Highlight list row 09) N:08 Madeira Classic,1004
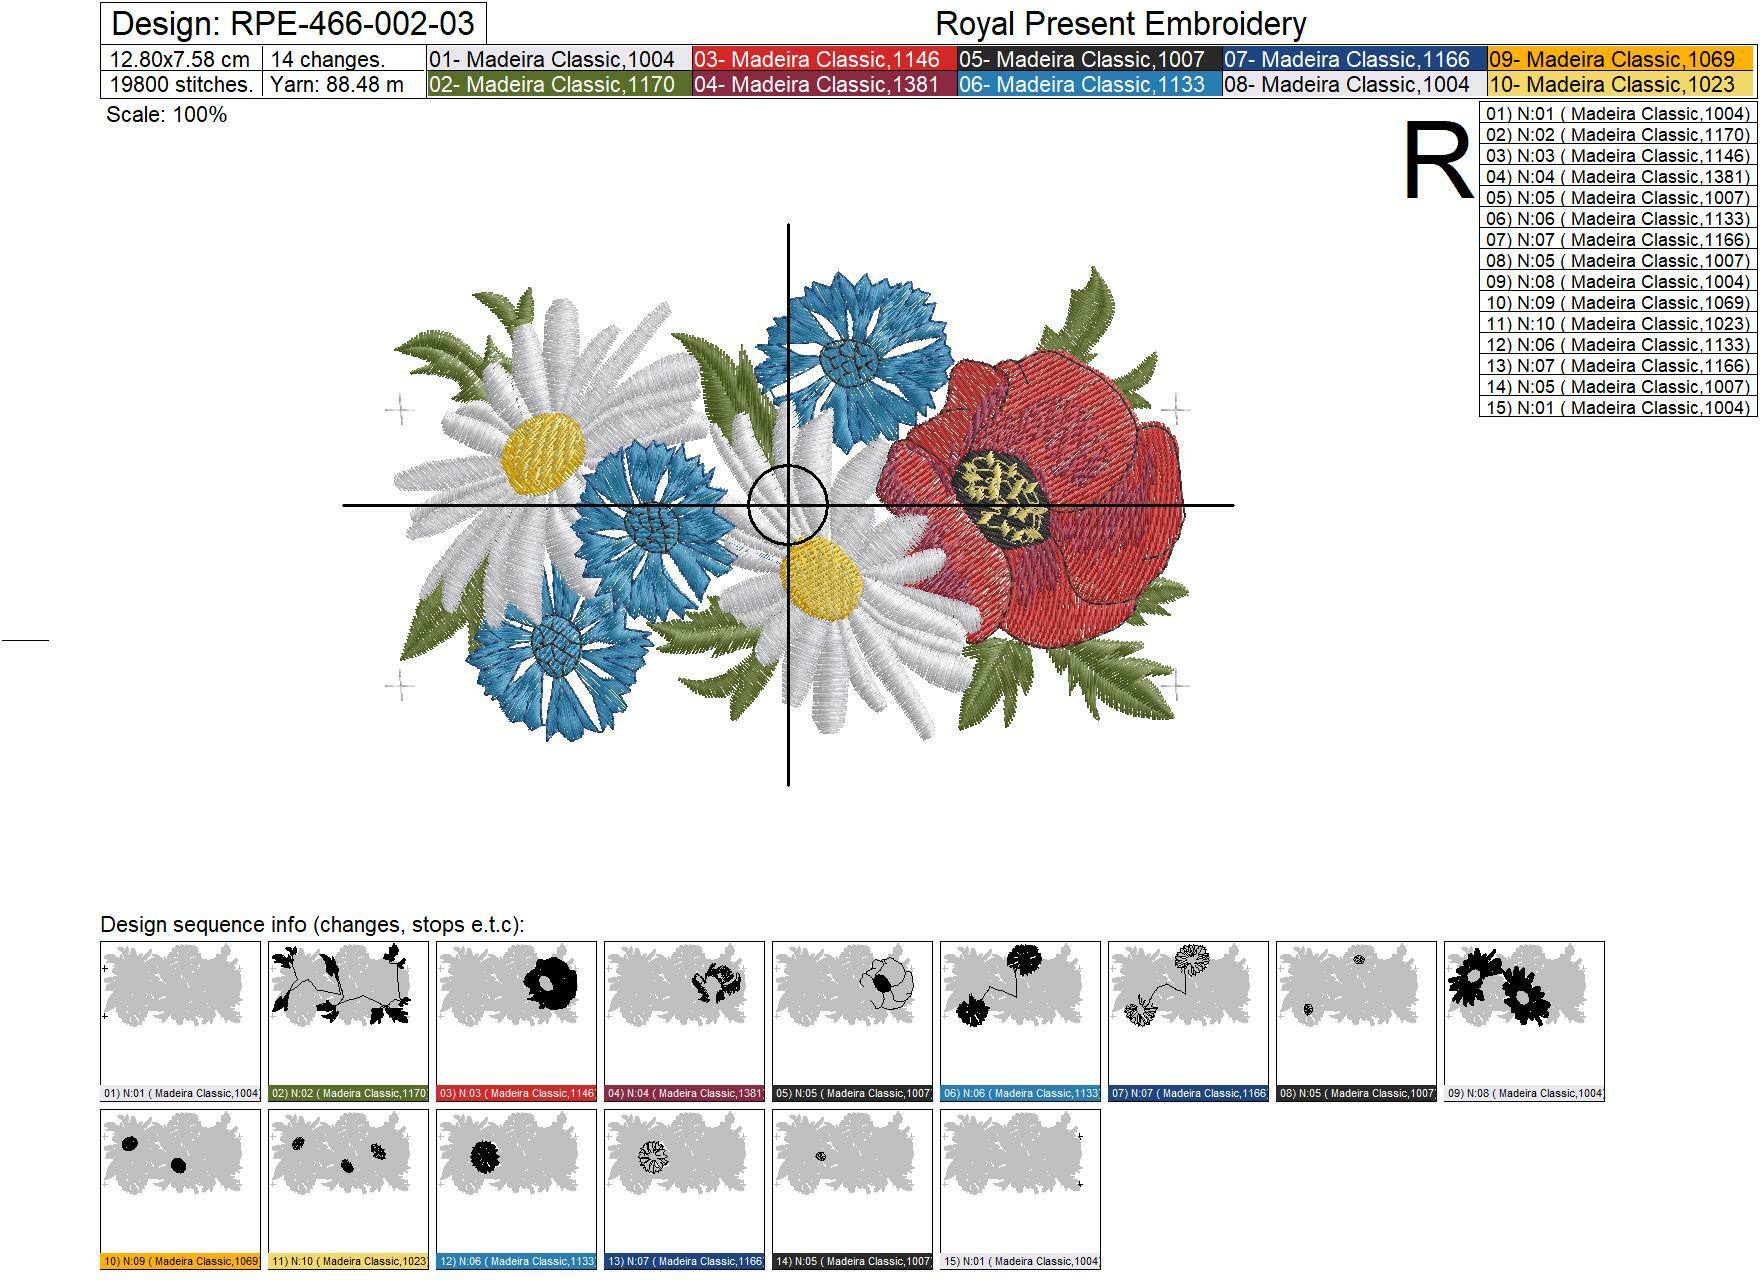 [1618, 281]
